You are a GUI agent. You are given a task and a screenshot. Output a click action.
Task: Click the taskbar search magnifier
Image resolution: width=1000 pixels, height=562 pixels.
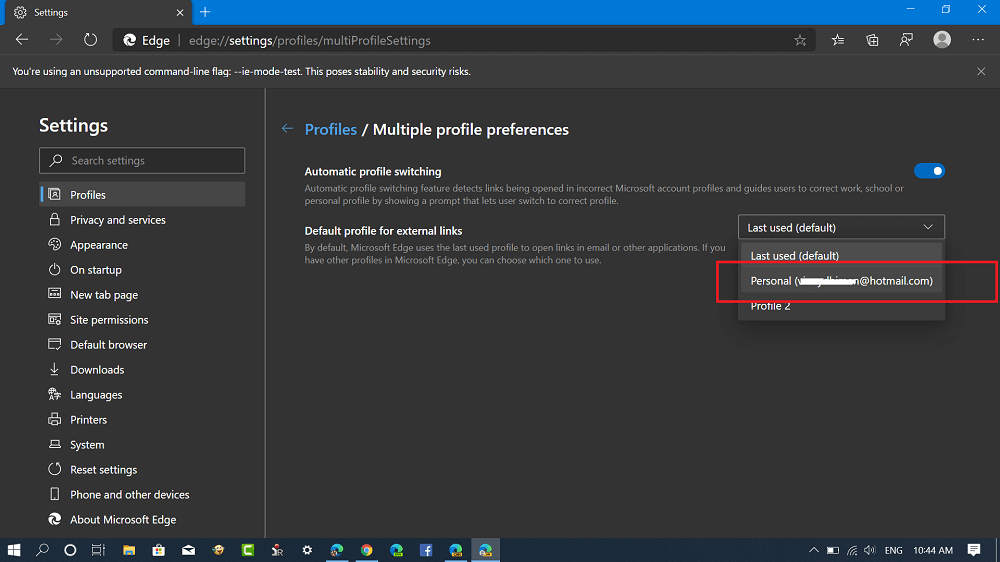(42, 550)
